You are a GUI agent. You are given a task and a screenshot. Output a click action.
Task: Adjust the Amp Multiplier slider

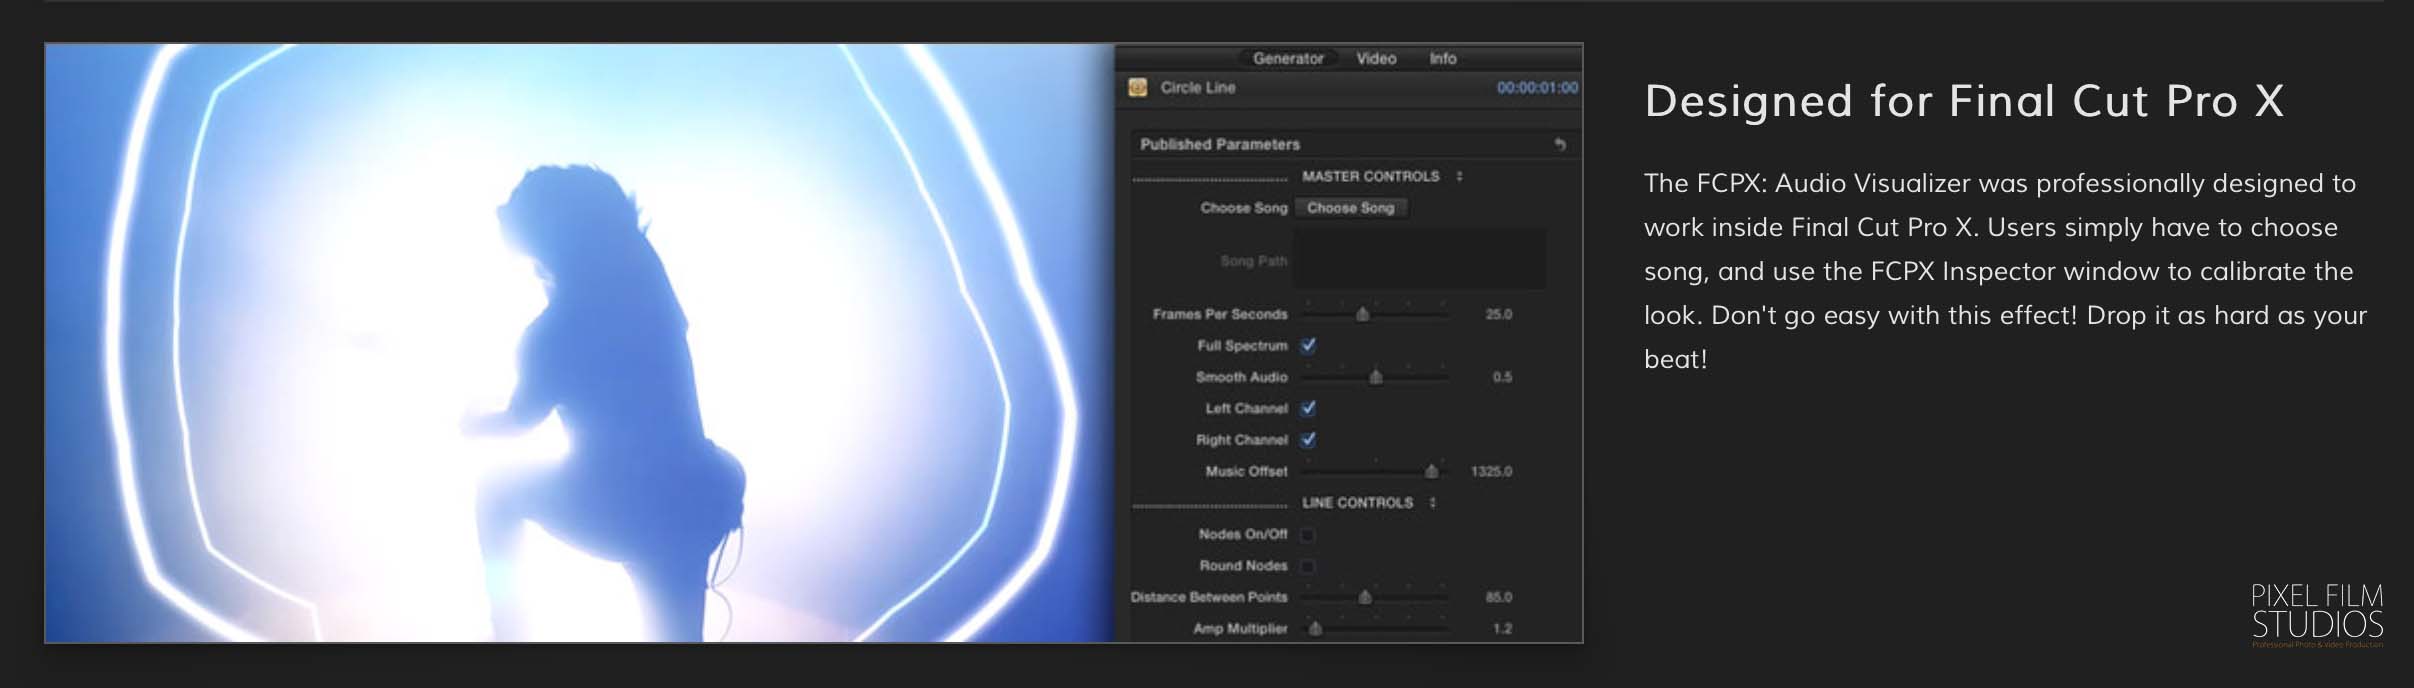(x=1316, y=628)
